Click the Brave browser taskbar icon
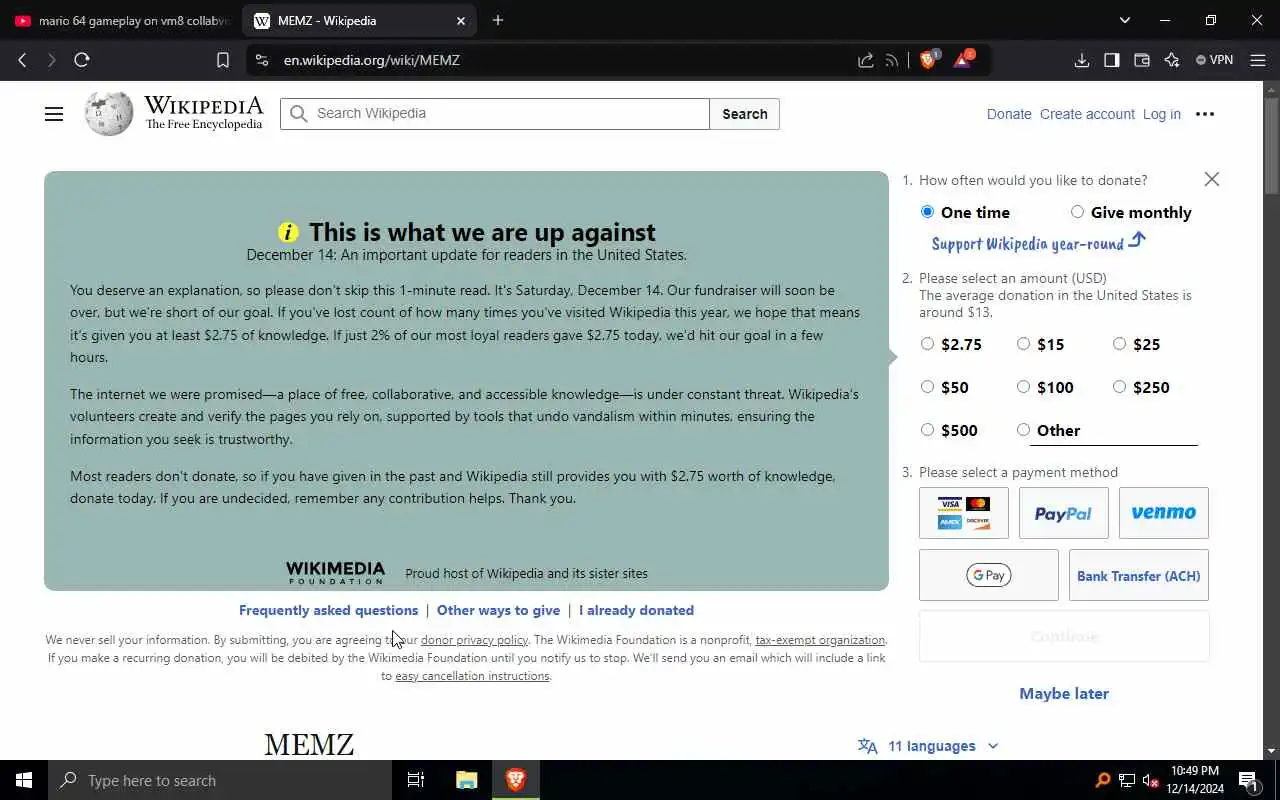1280x800 pixels. click(516, 780)
